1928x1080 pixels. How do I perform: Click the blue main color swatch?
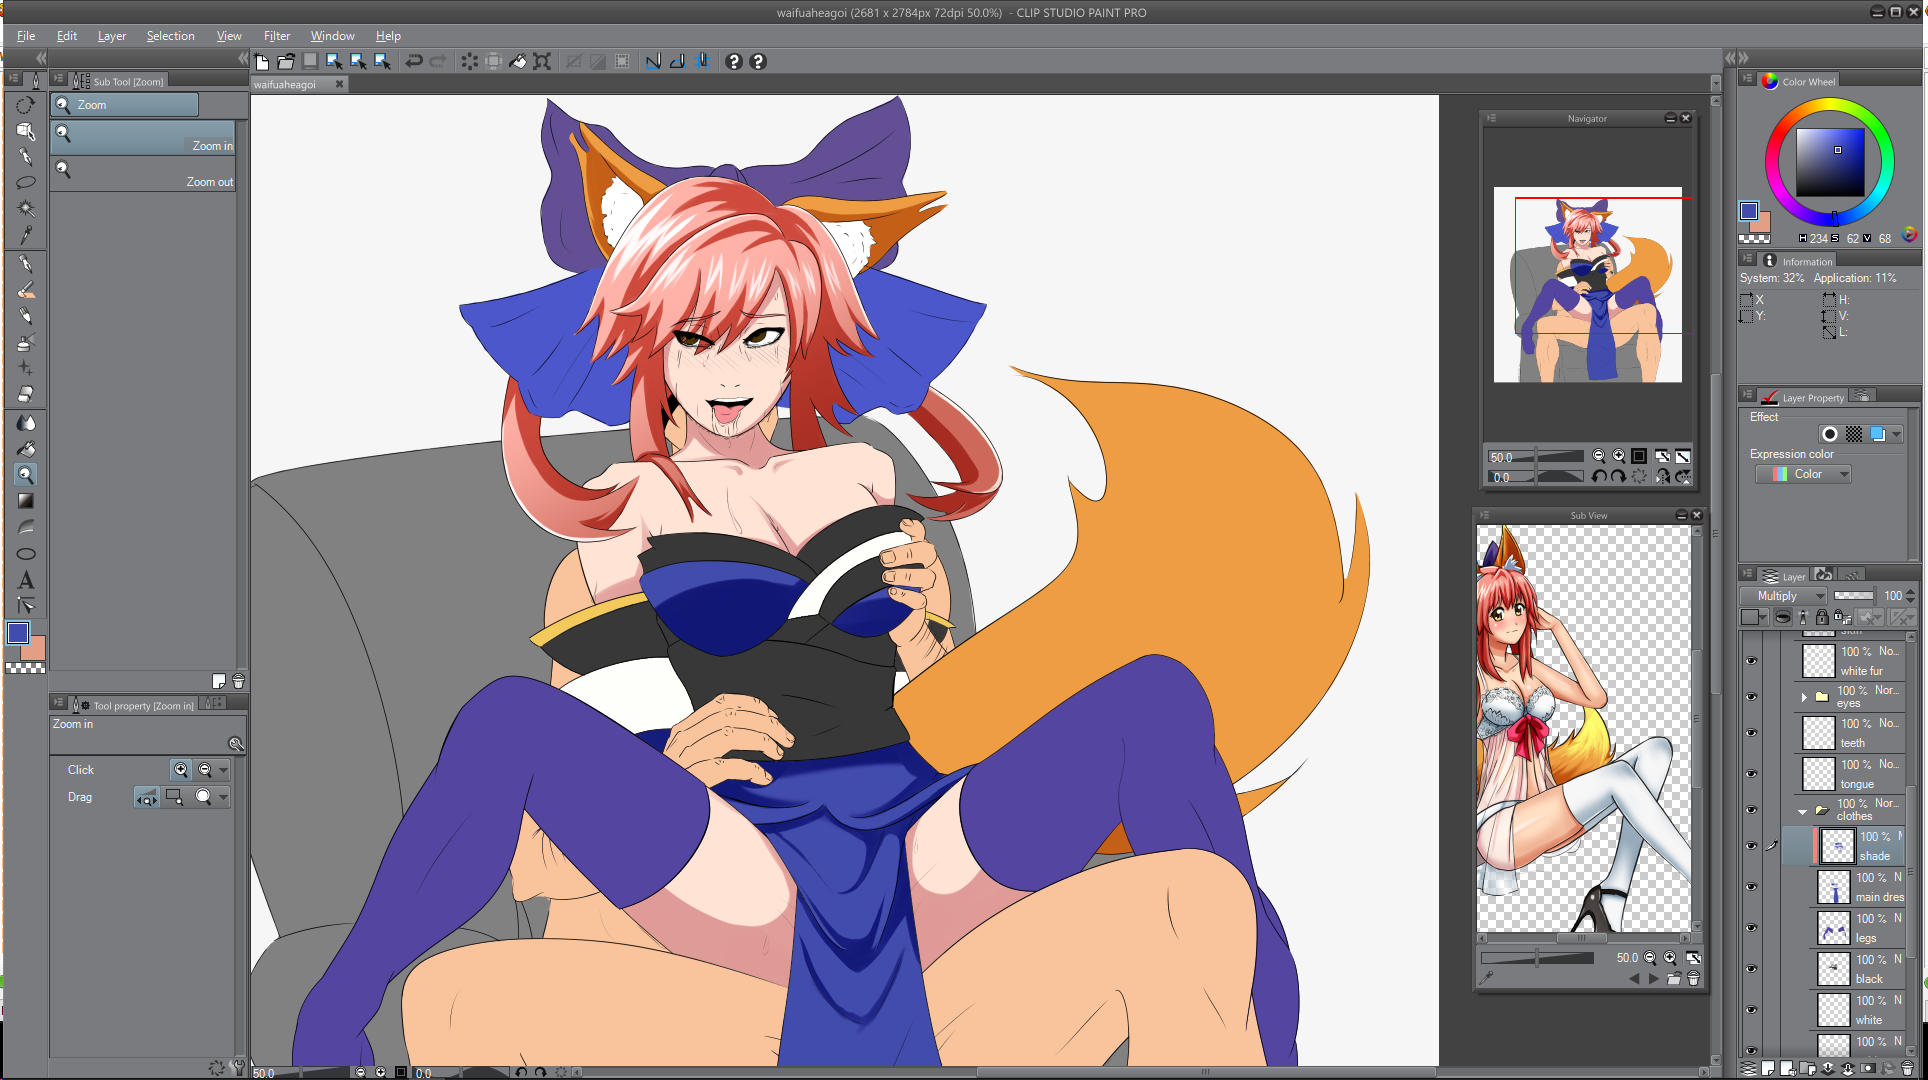(x=18, y=633)
